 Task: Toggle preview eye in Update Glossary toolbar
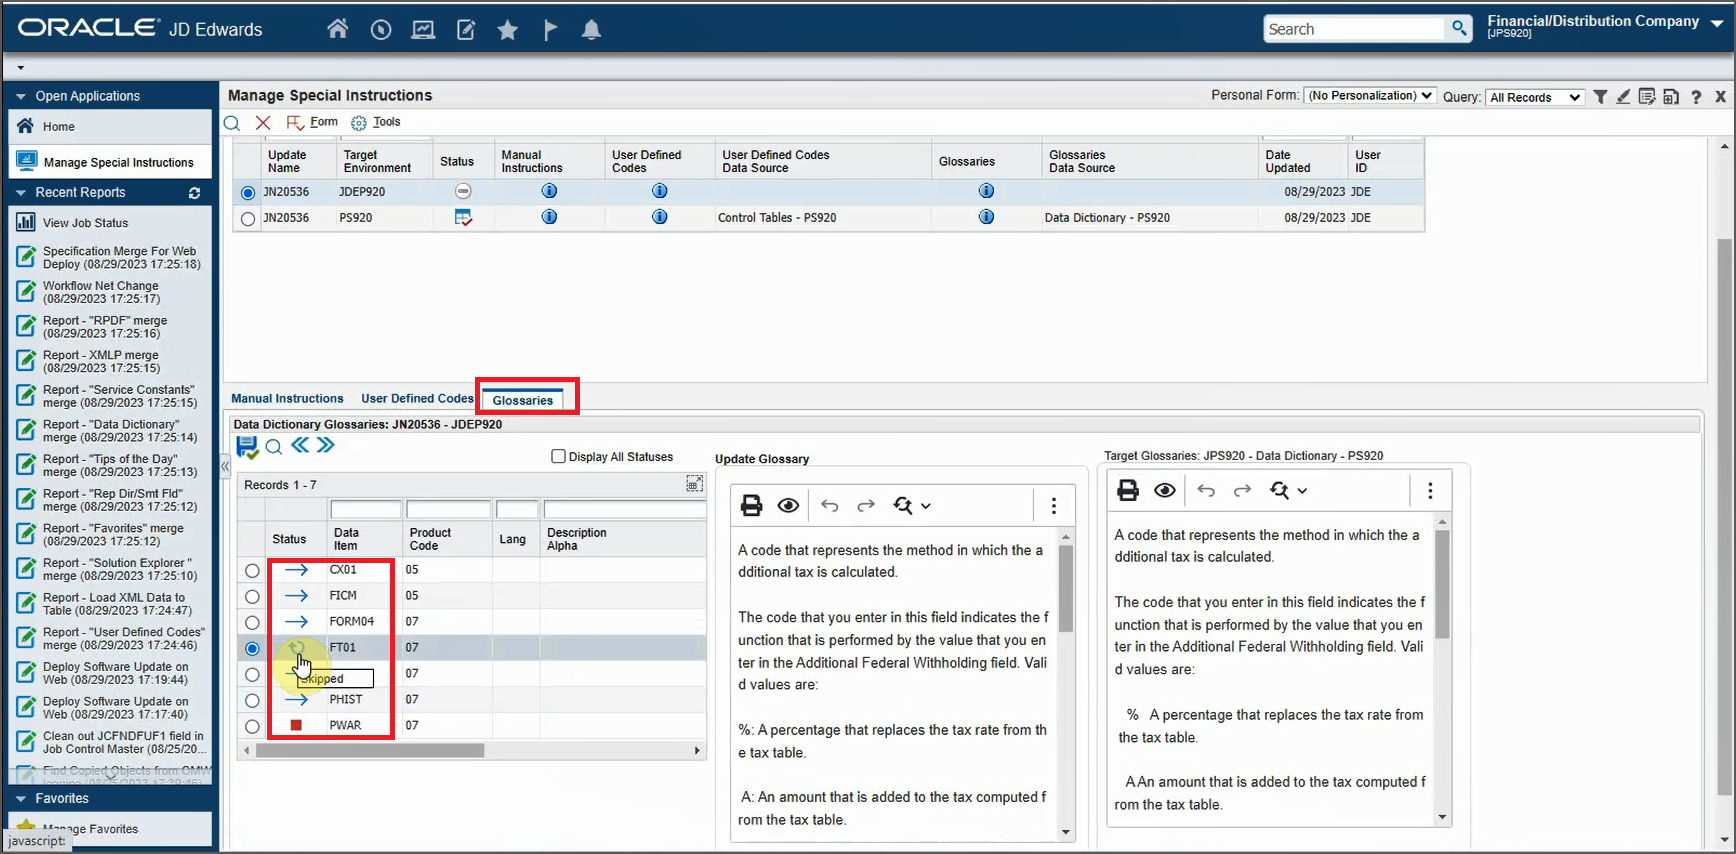[788, 505]
